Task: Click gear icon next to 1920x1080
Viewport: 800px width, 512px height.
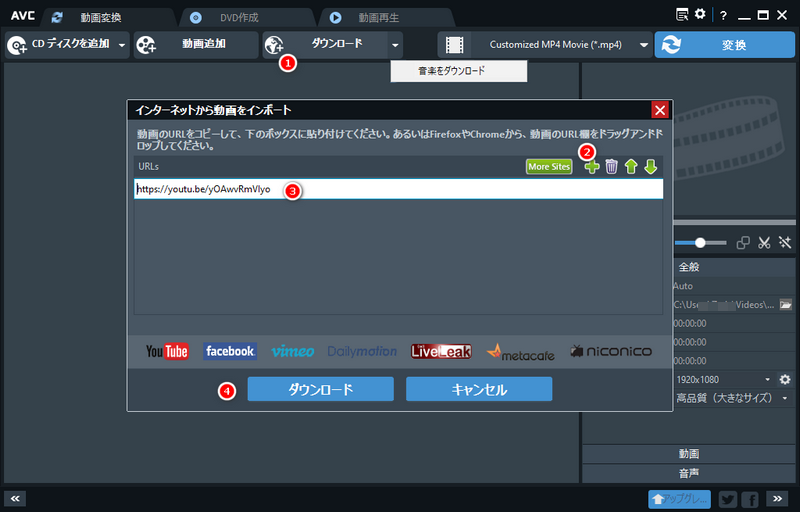Action: [785, 379]
